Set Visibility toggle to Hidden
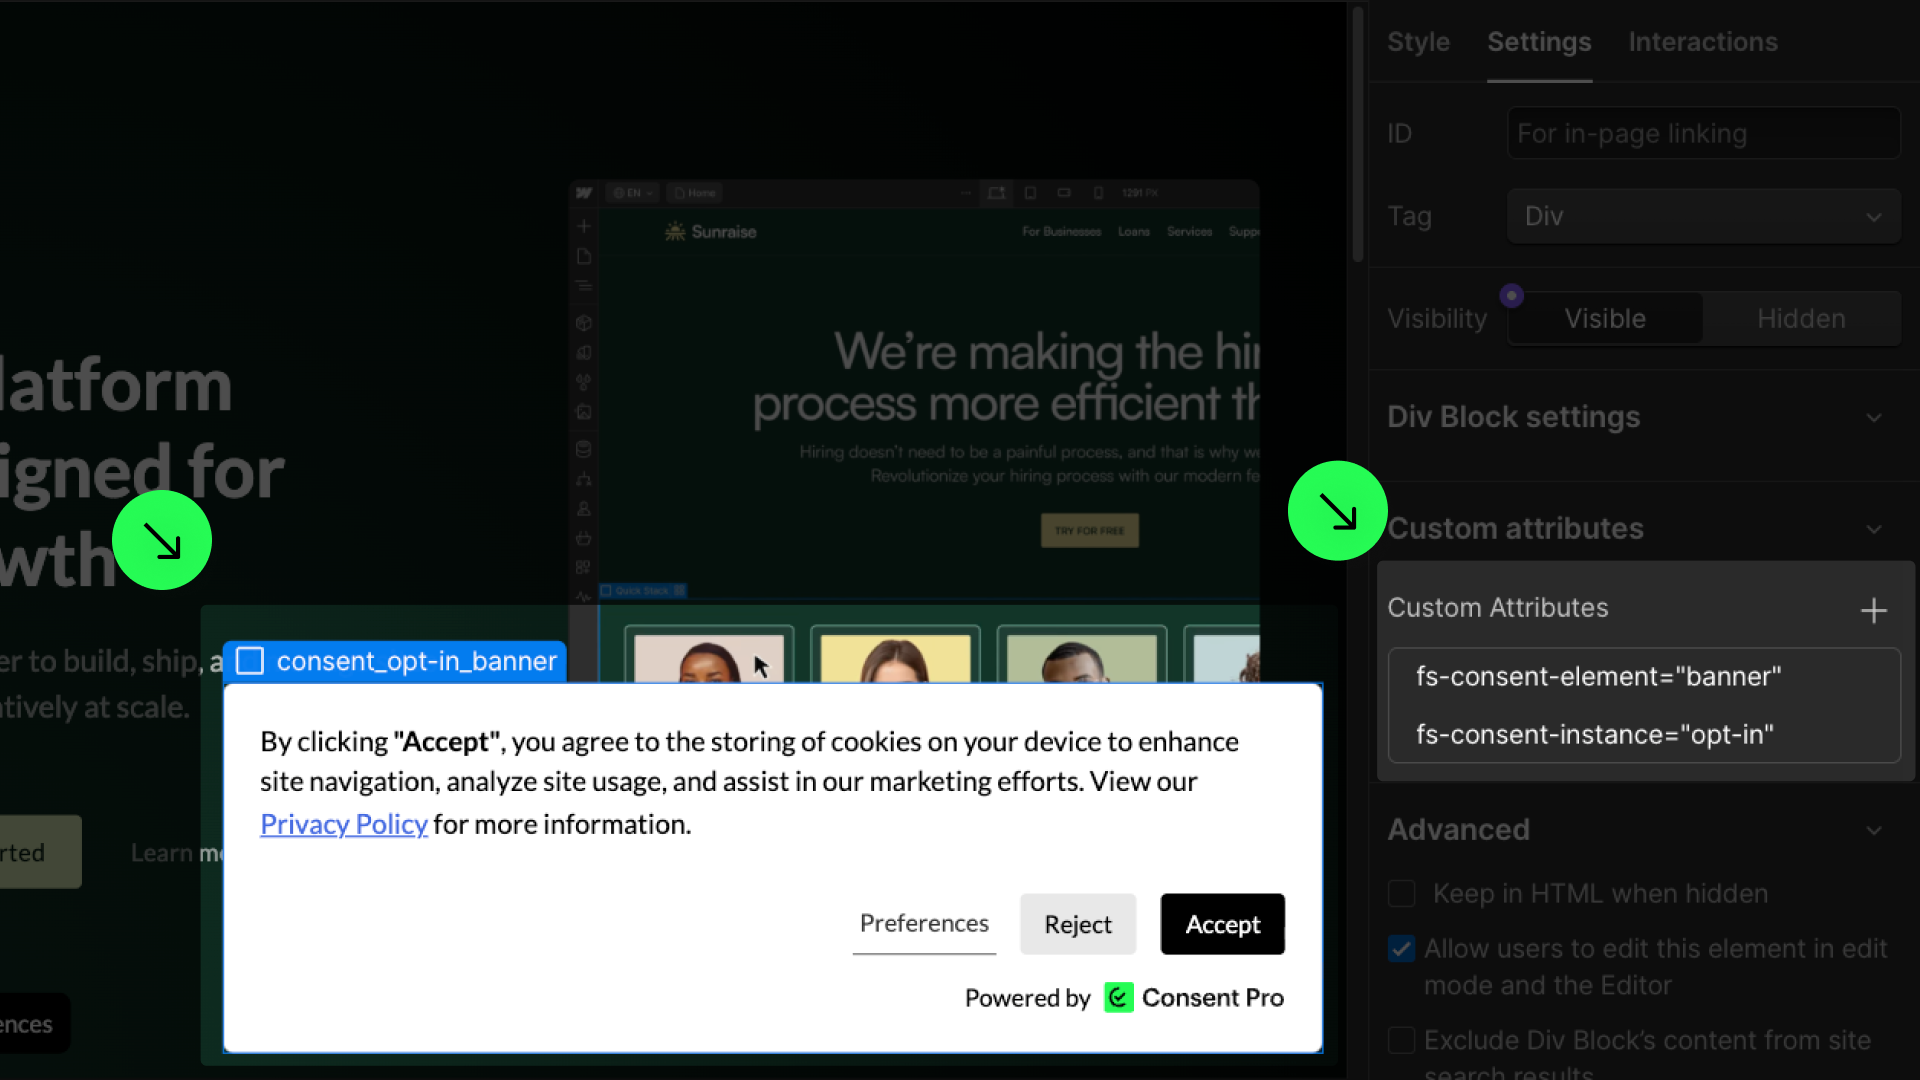The height and width of the screenshot is (1080, 1920). coord(1800,318)
